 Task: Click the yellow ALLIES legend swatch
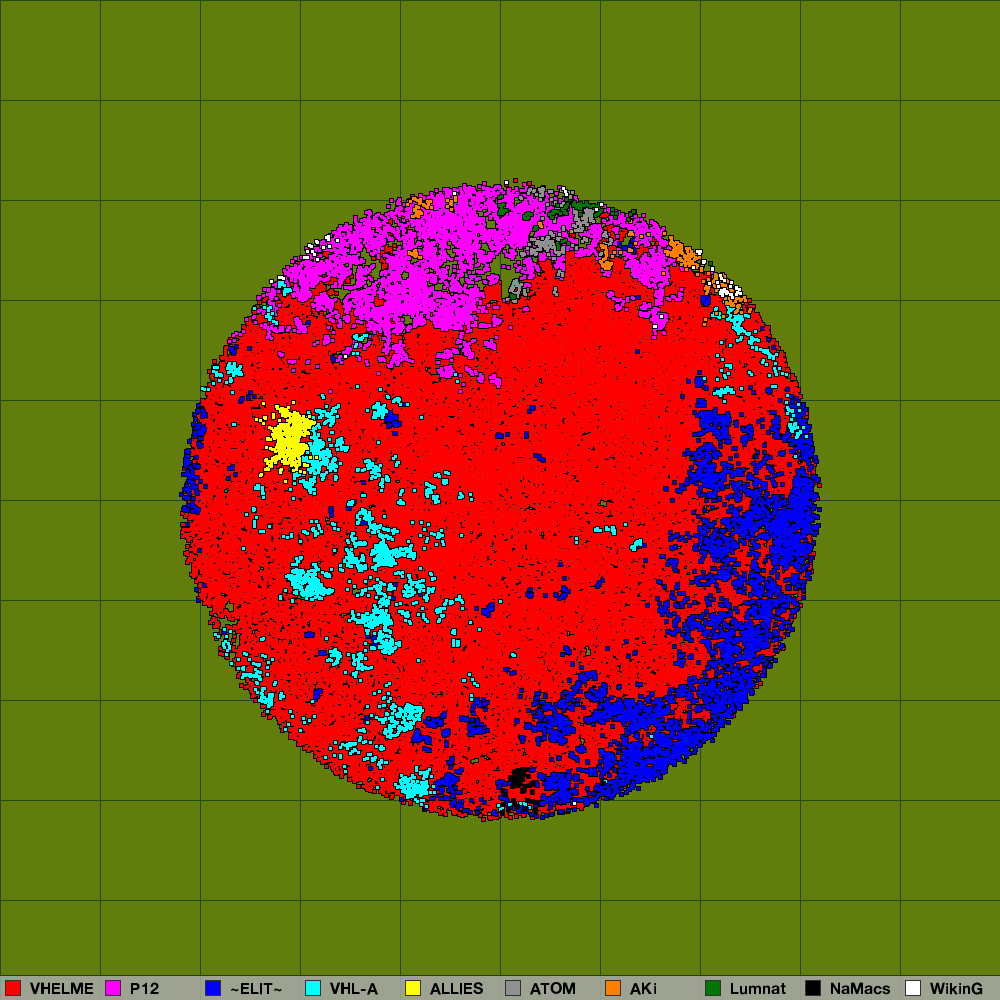[413, 988]
